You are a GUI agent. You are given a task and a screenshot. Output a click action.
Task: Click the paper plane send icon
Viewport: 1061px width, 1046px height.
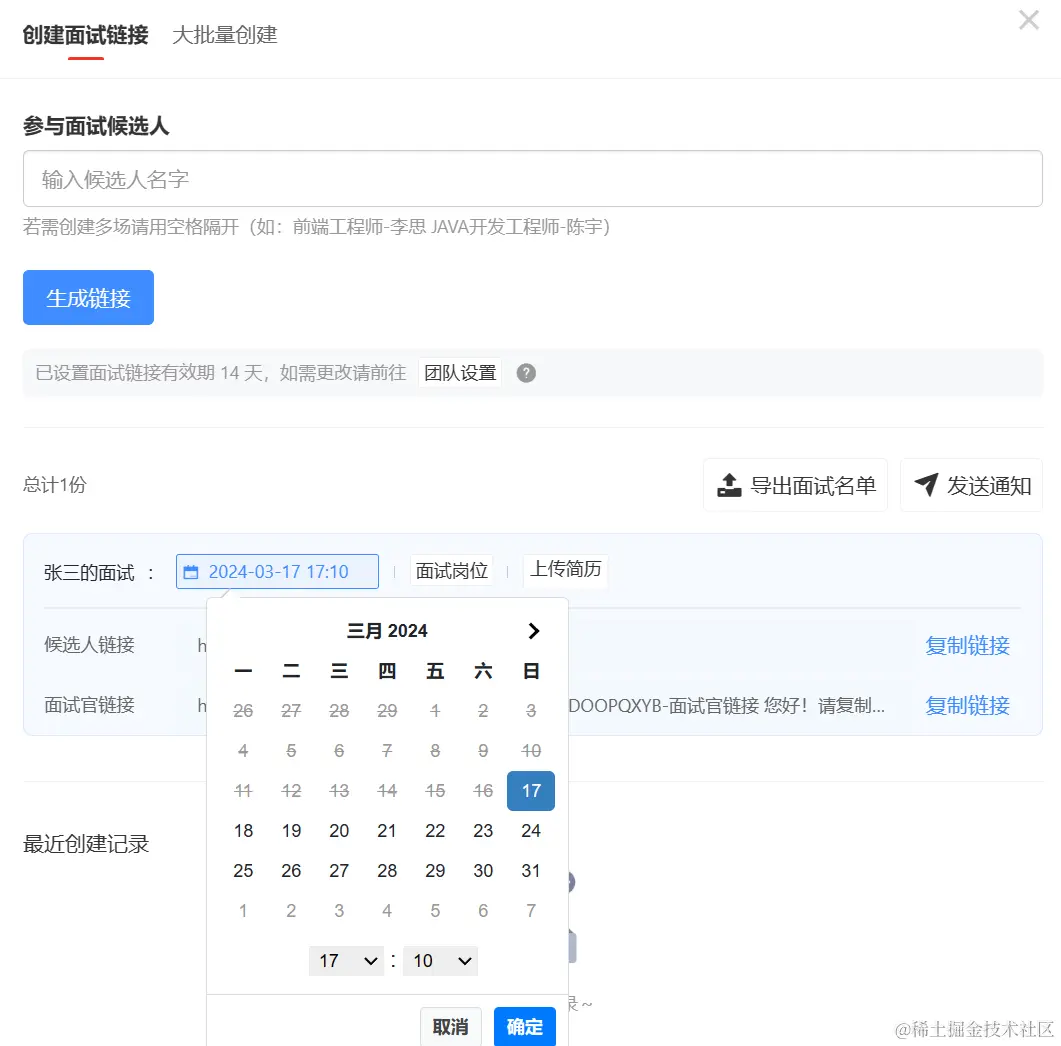point(926,484)
